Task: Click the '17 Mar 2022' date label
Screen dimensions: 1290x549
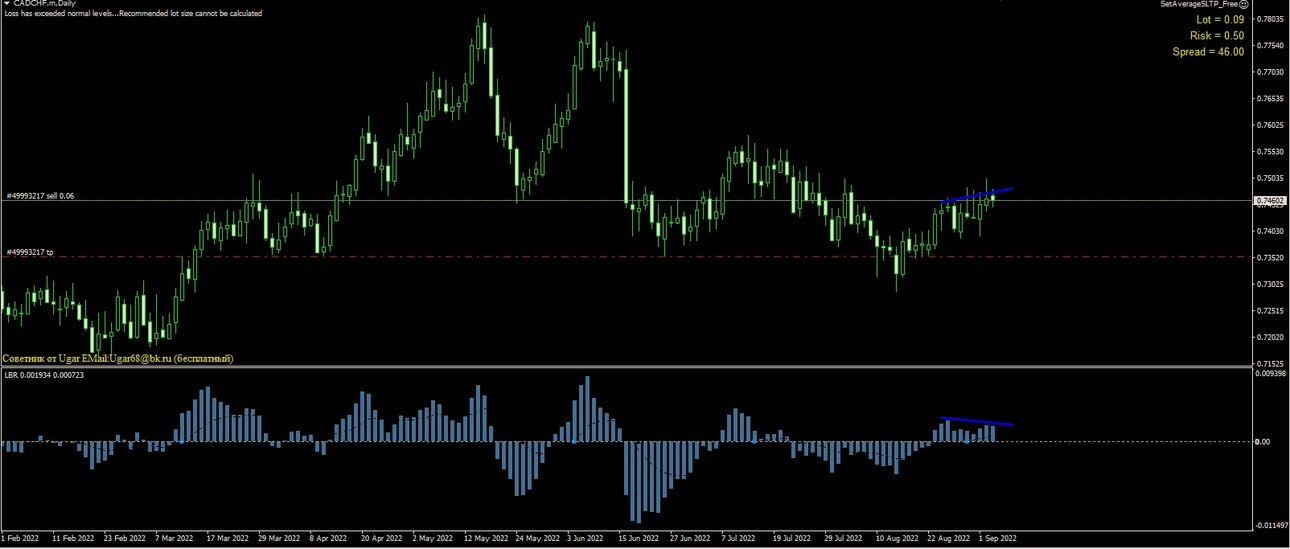Action: pyautogui.click(x=229, y=539)
